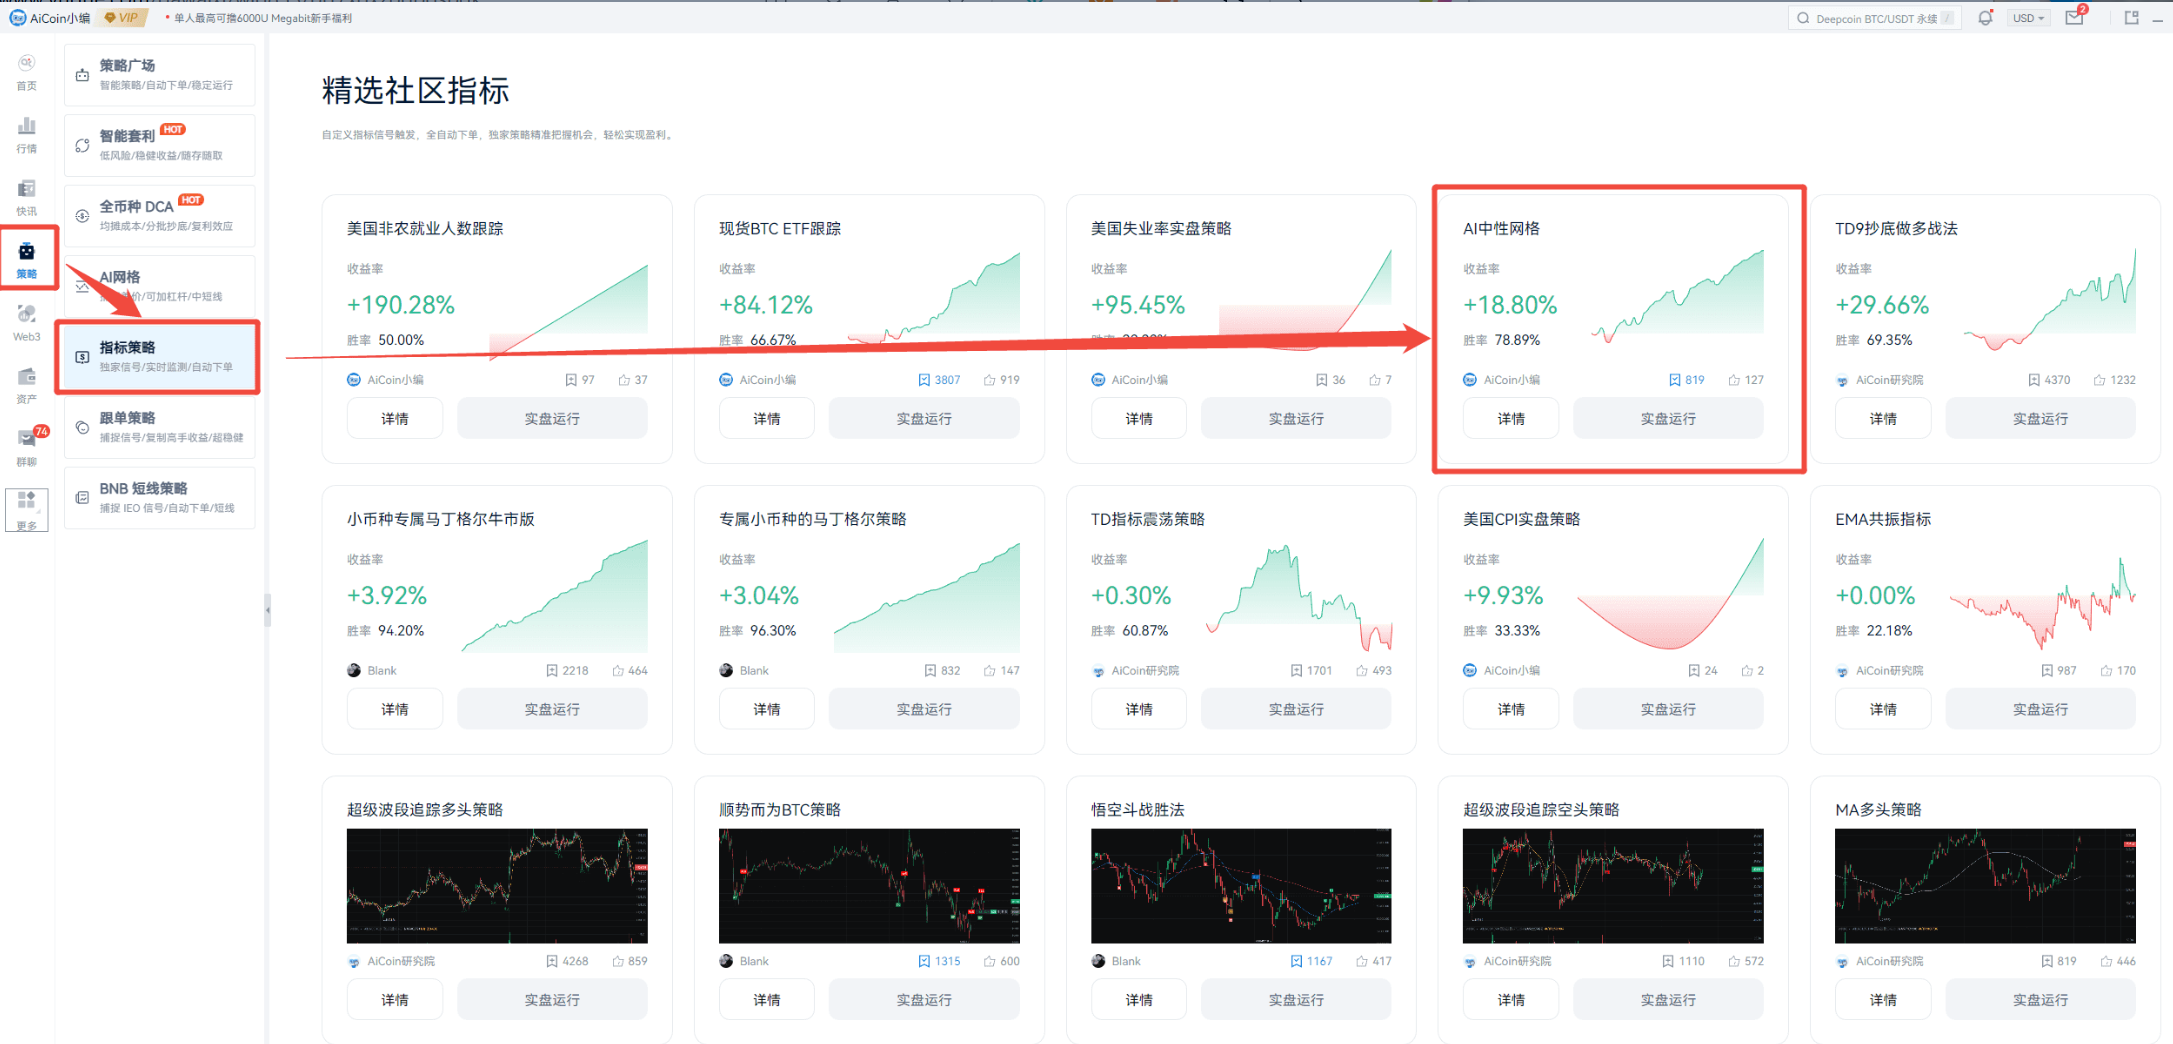Open the 跟单策略 menu item

pos(160,427)
